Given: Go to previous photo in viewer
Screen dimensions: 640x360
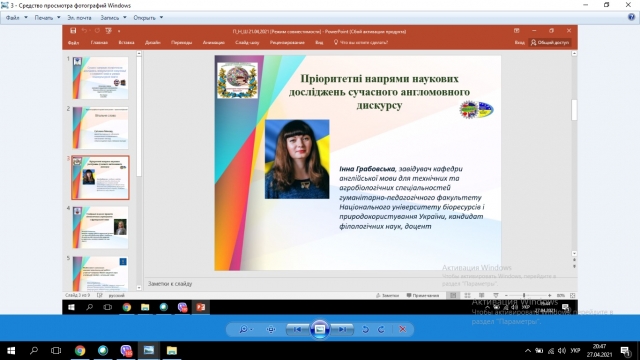Looking at the screenshot, I should point(297,329).
